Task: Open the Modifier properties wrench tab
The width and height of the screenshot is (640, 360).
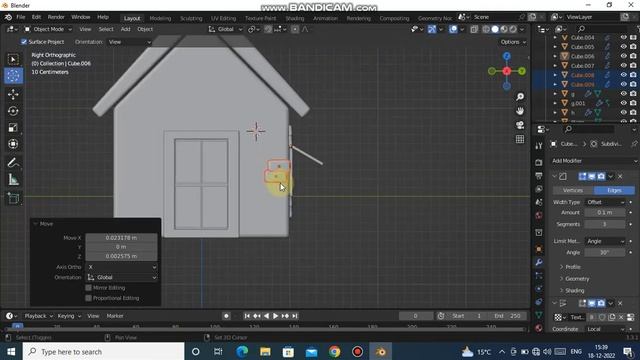Action: 539,262
